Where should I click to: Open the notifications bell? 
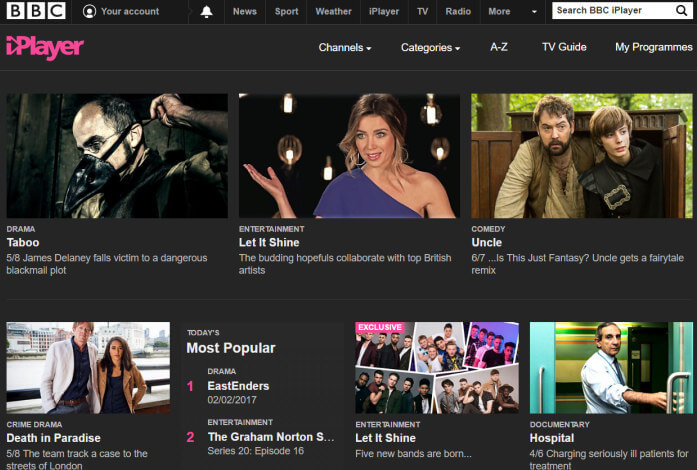point(206,12)
